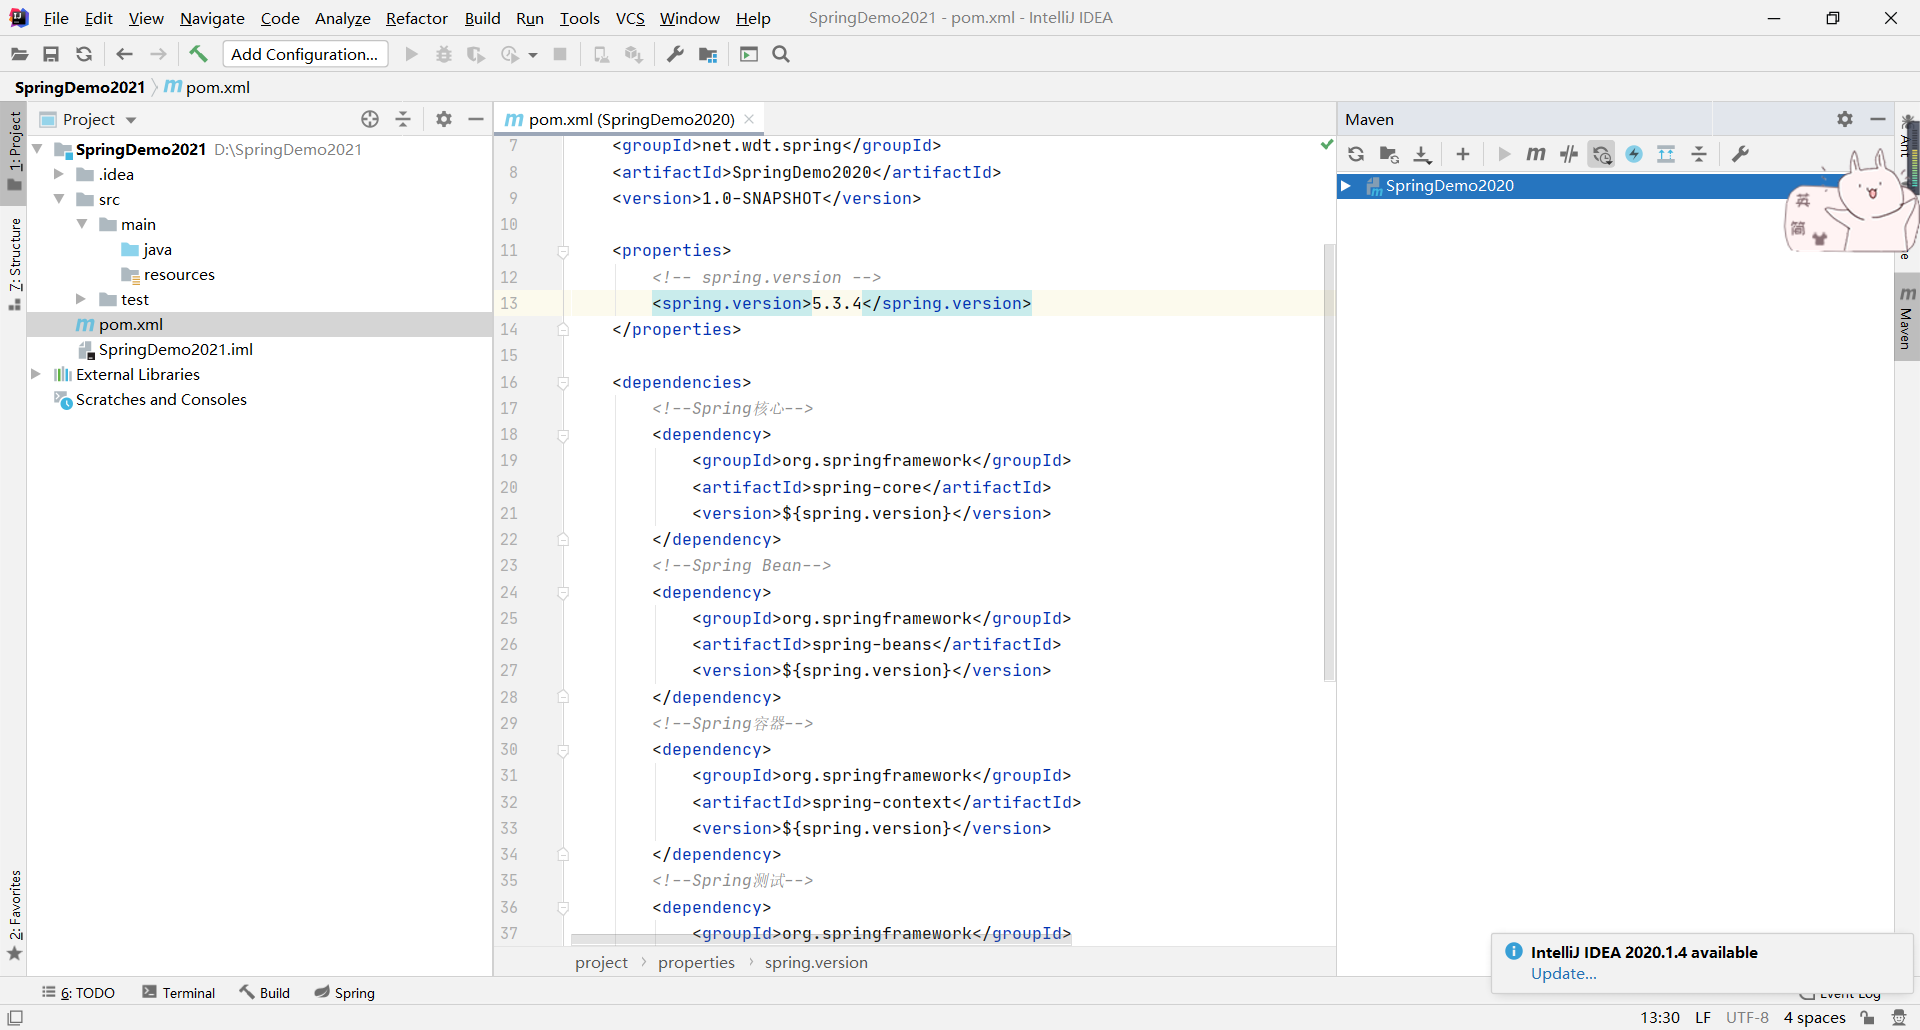Image resolution: width=1920 pixels, height=1030 pixels.
Task: Click the 'properties' breadcrumb below the editor
Action: tap(696, 962)
